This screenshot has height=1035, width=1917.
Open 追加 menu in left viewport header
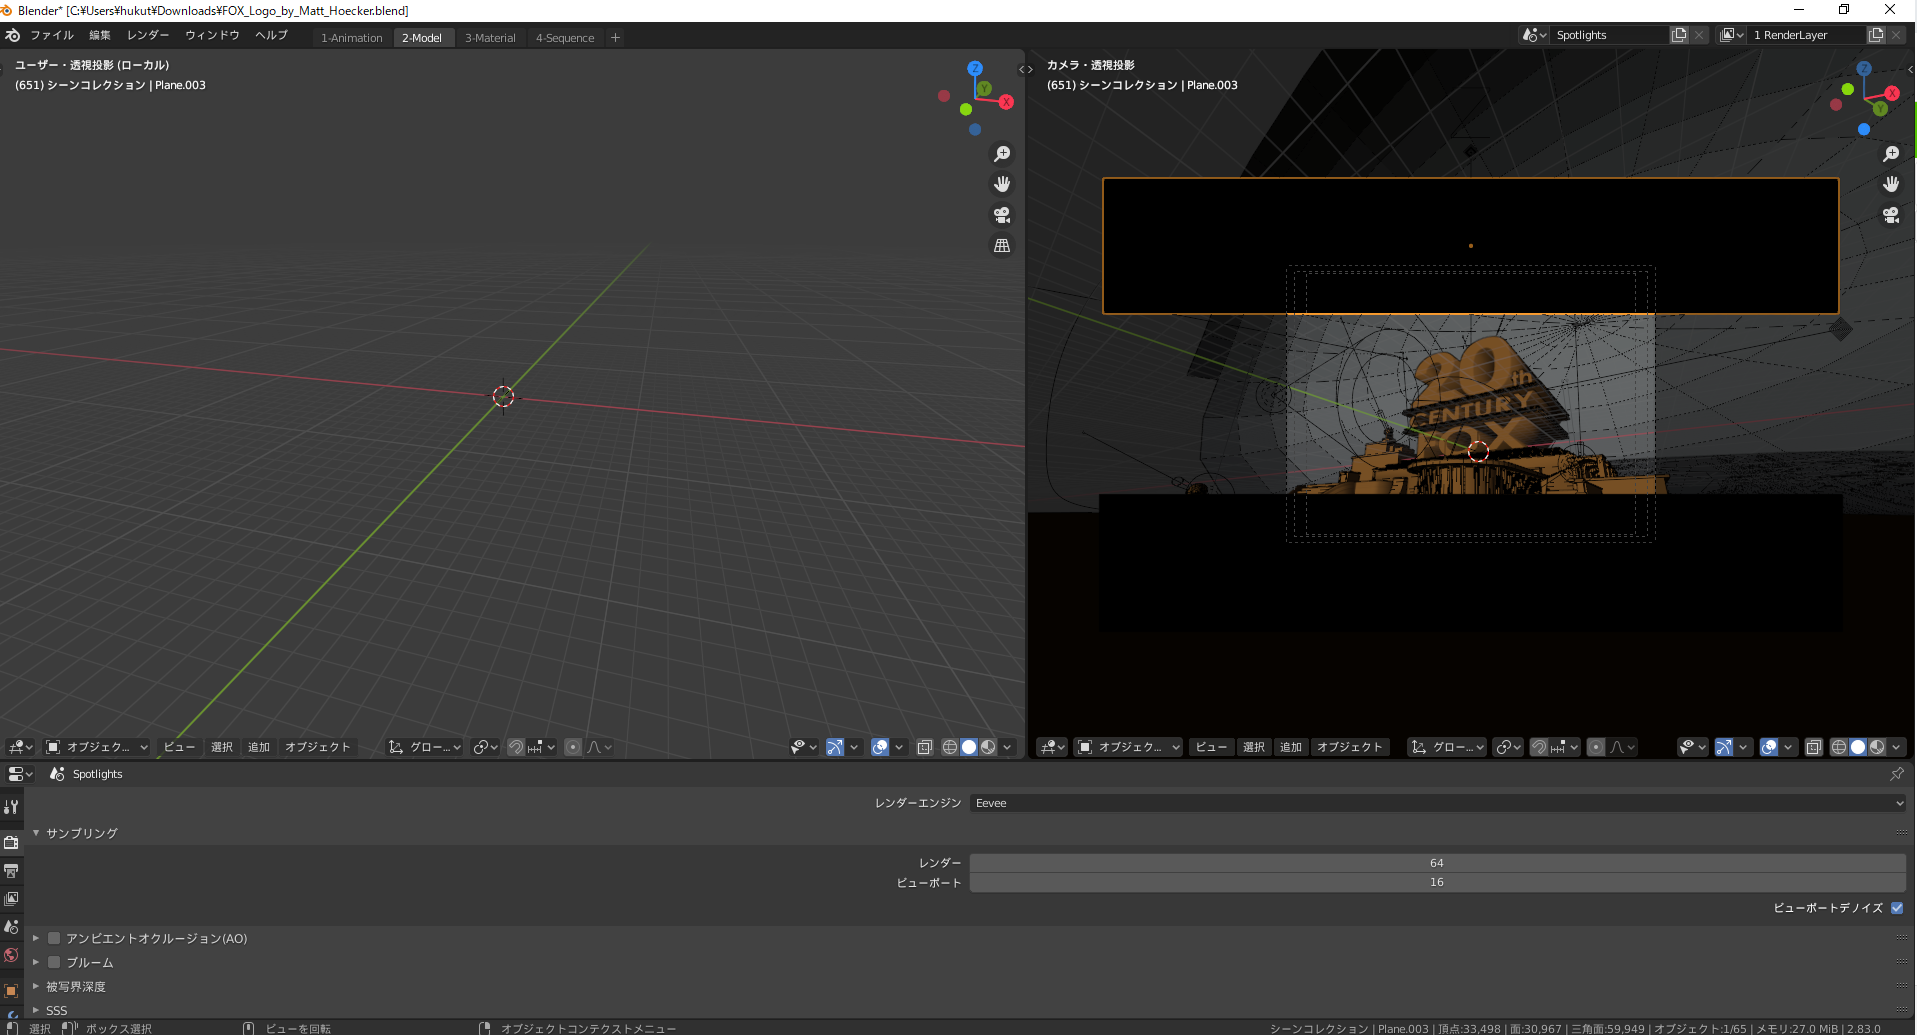click(259, 747)
